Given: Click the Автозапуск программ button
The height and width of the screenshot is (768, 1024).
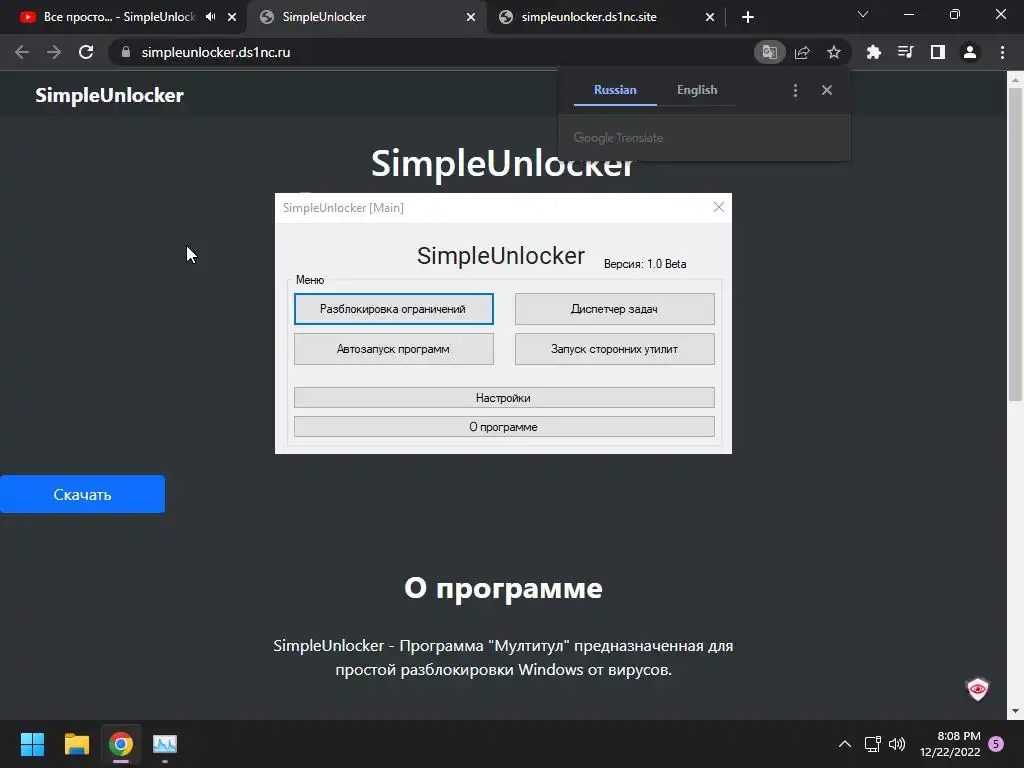Looking at the screenshot, I should pos(393,349).
